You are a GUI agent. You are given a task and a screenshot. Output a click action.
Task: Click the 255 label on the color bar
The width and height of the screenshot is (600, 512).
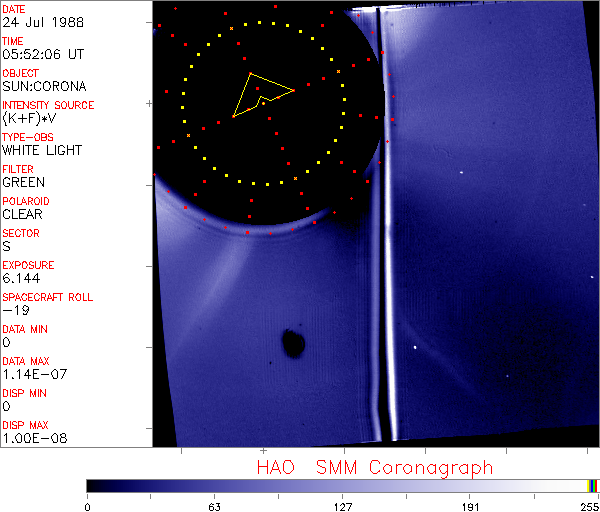(588, 505)
